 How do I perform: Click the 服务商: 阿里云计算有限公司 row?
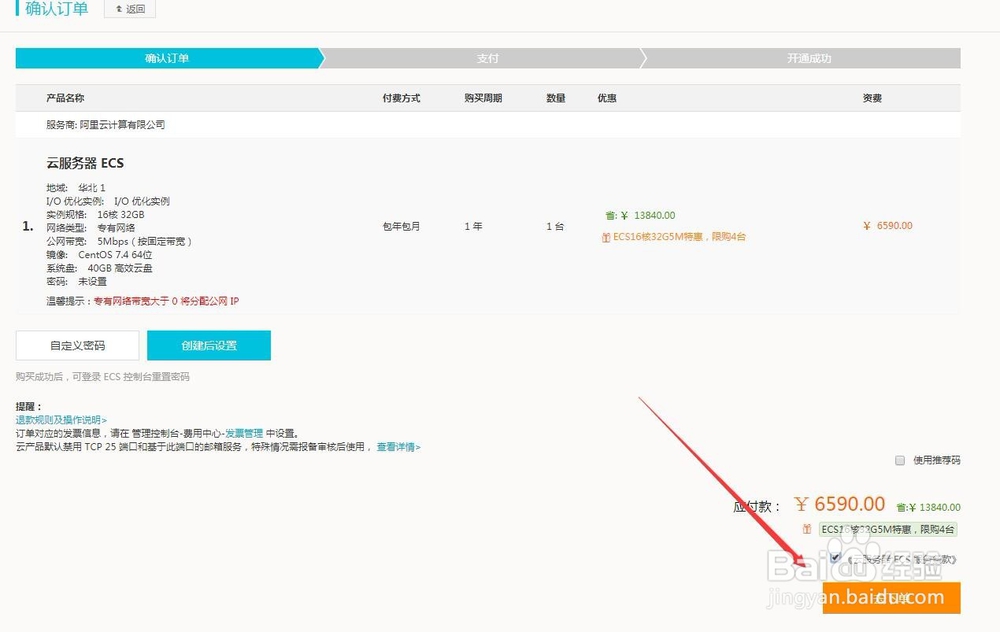(x=488, y=124)
